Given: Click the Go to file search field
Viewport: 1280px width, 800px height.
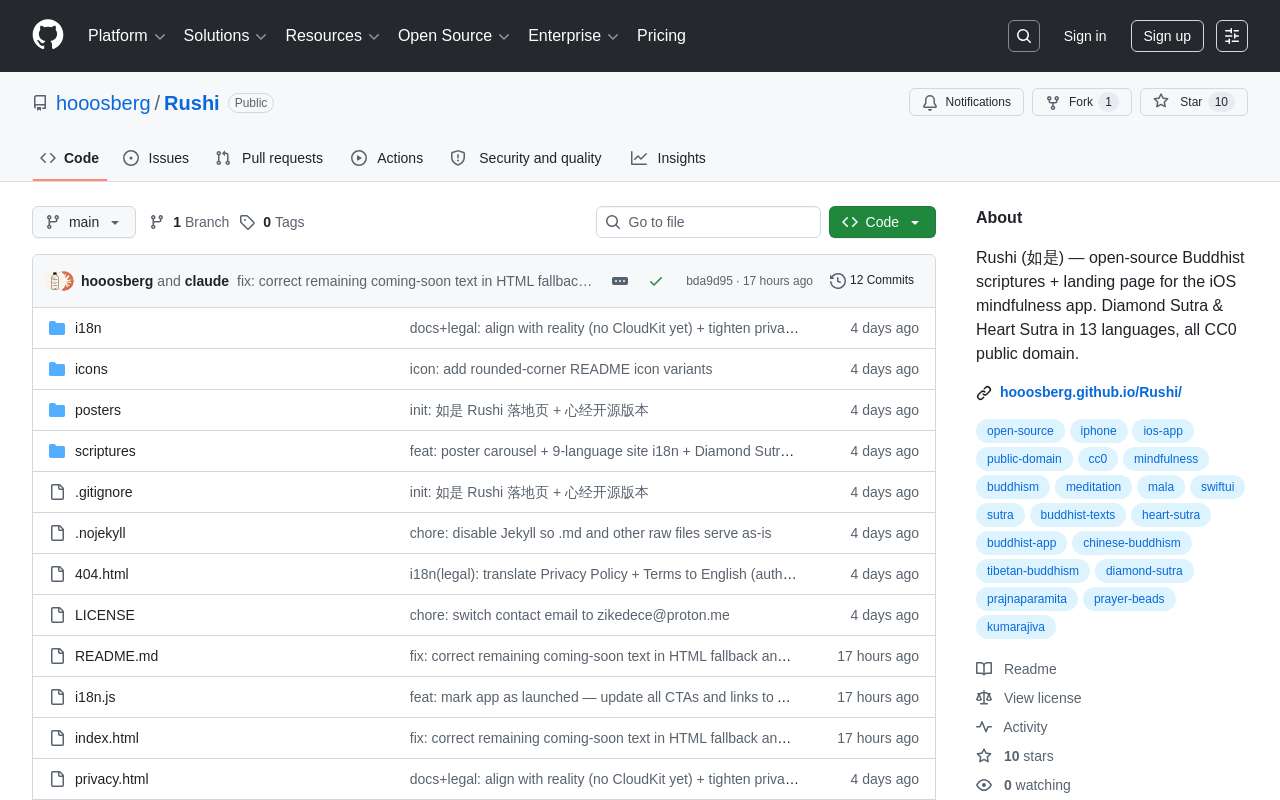Looking at the screenshot, I should pyautogui.click(x=708, y=222).
